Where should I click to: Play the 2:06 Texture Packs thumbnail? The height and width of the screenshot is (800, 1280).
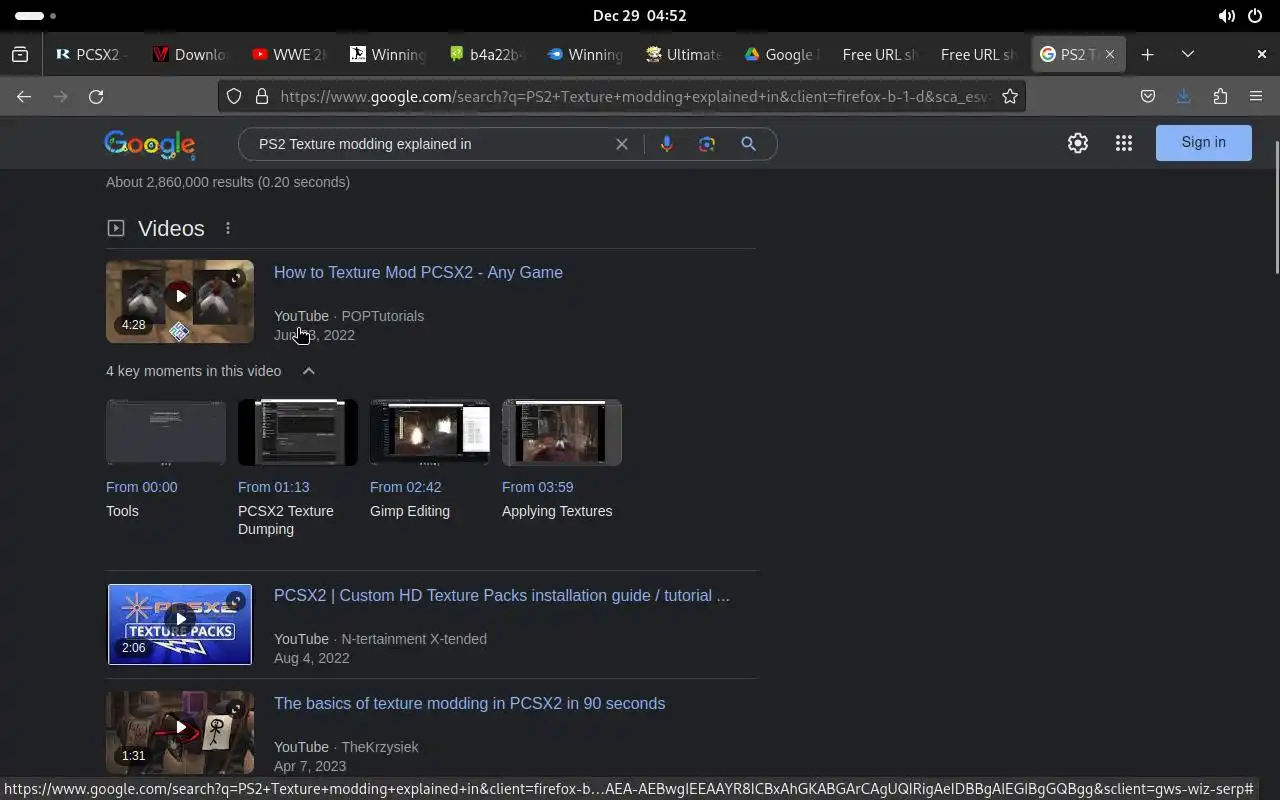coord(180,624)
